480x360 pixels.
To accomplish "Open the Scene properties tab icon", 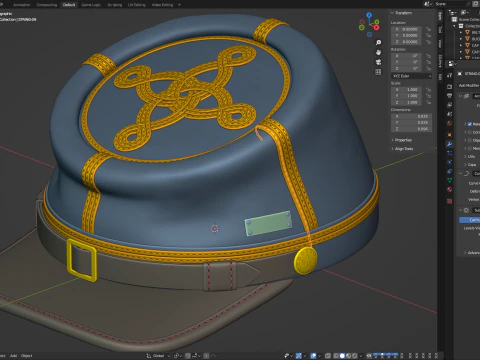I will (x=449, y=114).
